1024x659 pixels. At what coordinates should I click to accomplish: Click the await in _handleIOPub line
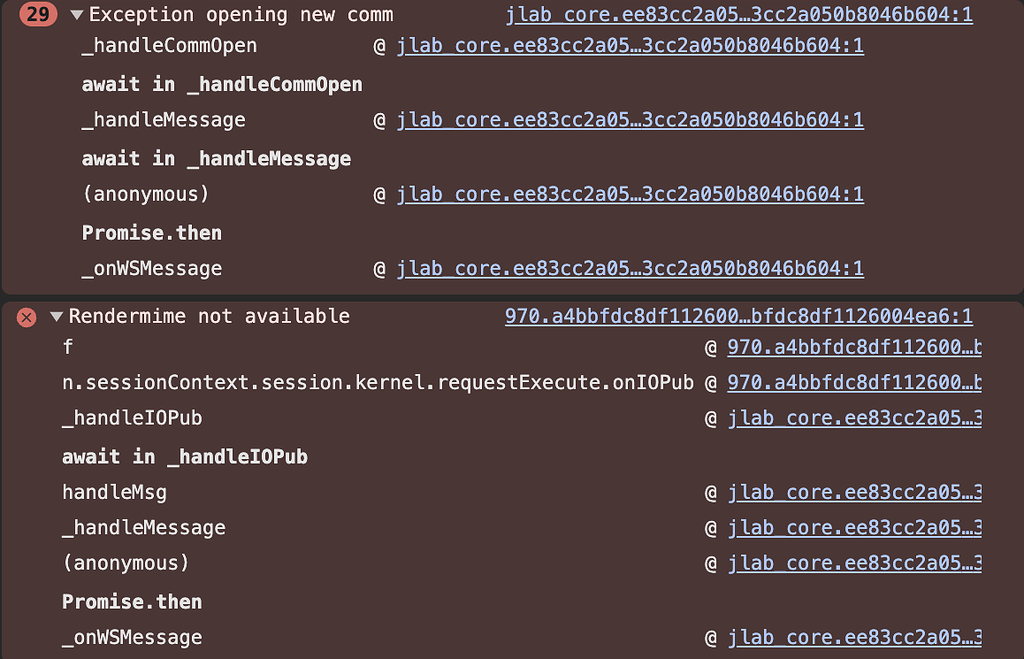[x=185, y=457]
